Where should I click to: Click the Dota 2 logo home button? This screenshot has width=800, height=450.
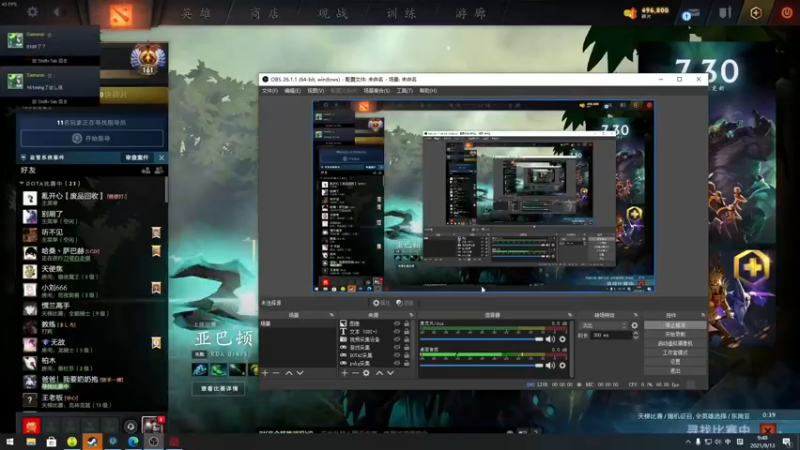(x=121, y=14)
